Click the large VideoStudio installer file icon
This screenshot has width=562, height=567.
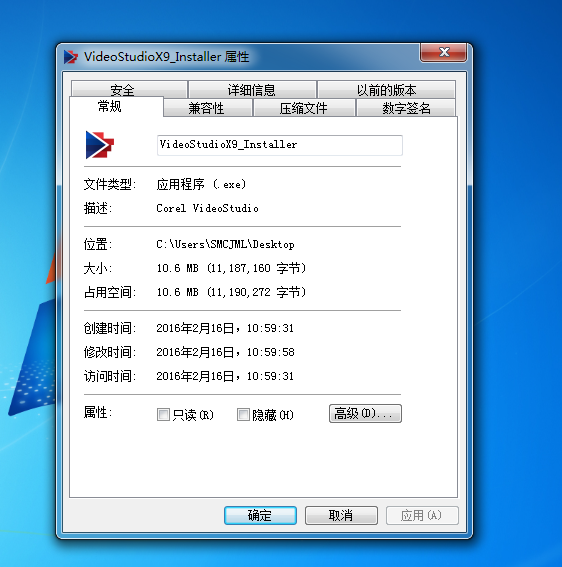coord(99,145)
